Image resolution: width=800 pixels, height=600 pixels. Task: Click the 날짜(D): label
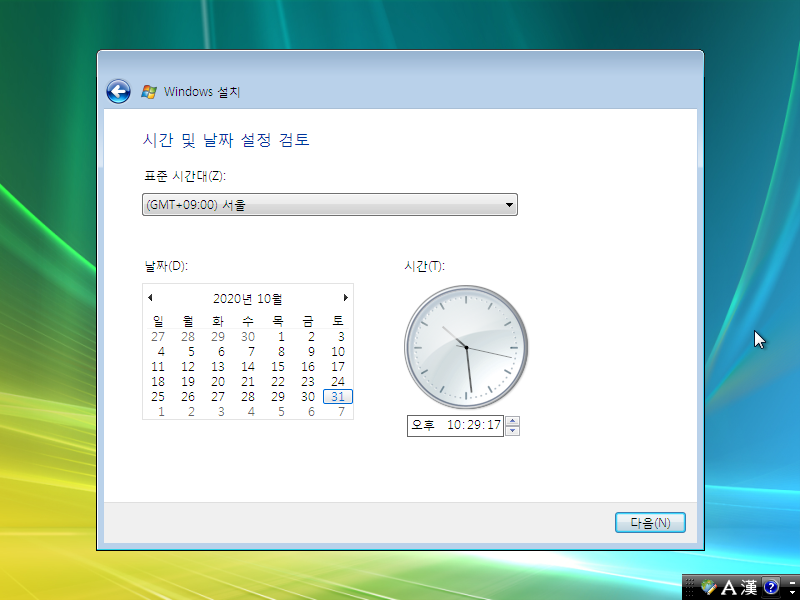[x=166, y=266]
